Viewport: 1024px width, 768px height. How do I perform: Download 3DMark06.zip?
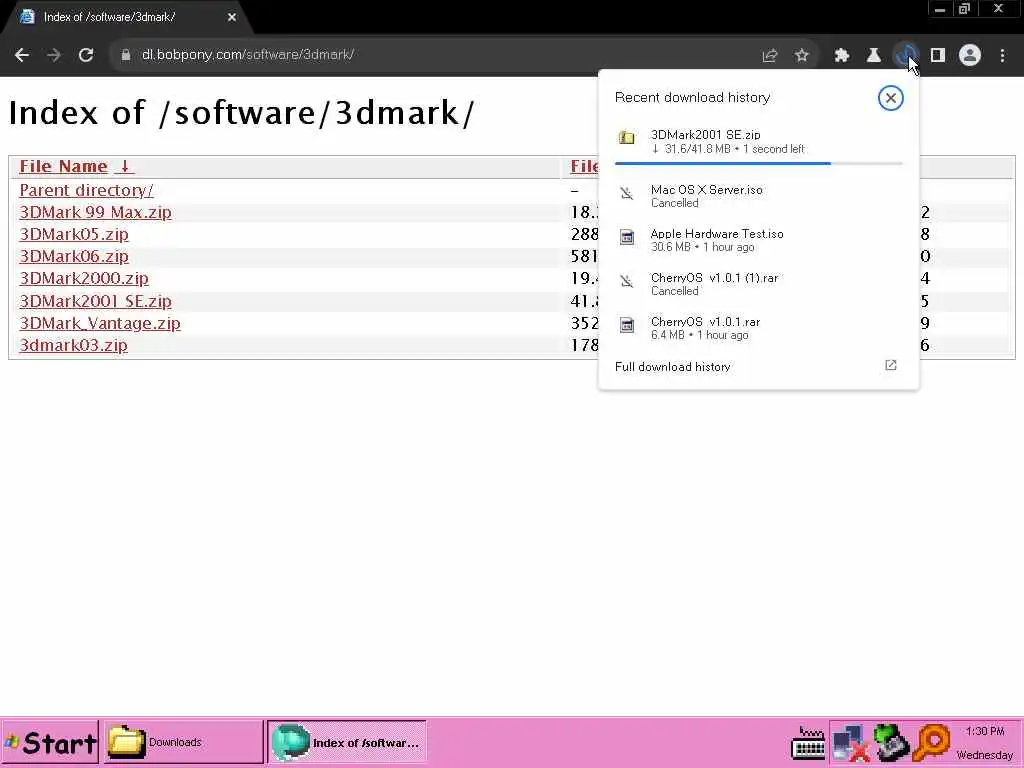coord(74,257)
